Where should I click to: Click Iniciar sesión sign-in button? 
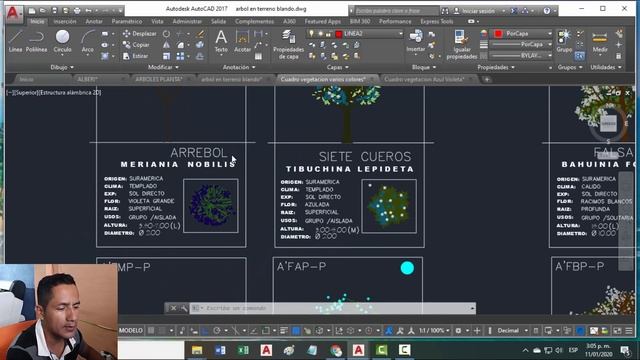coord(478,11)
